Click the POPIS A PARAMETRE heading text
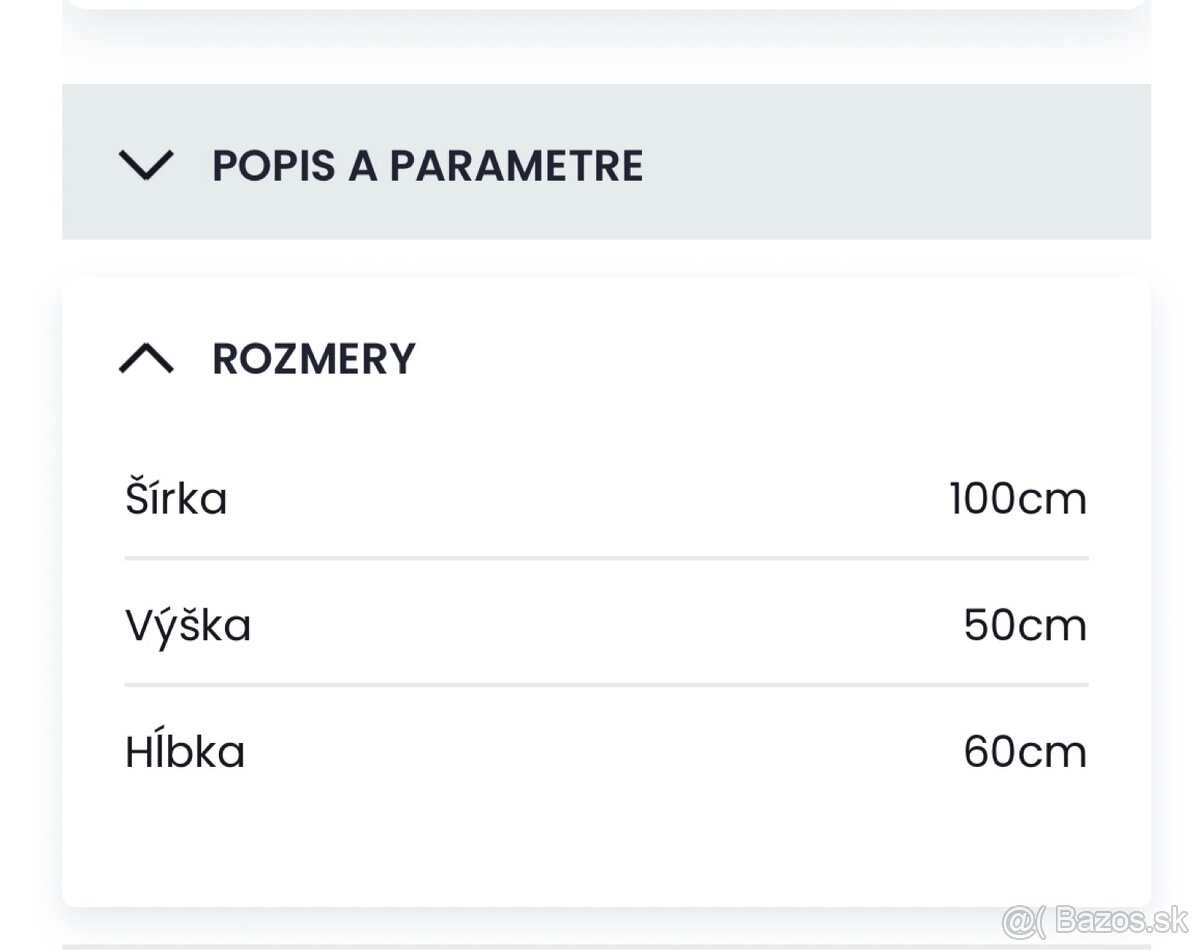Viewport: 1200px width, 950px height. [427, 165]
